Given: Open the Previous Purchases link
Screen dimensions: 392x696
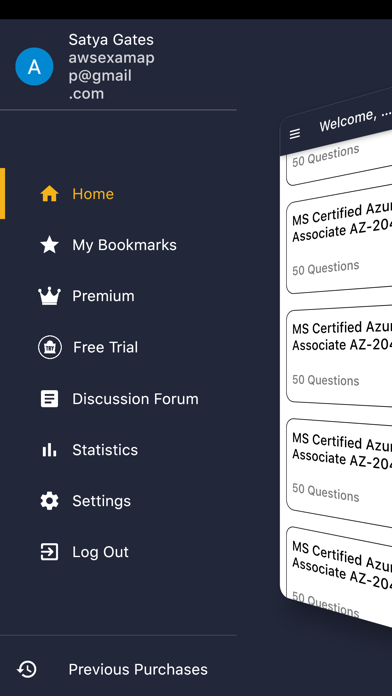Looking at the screenshot, I should (138, 669).
